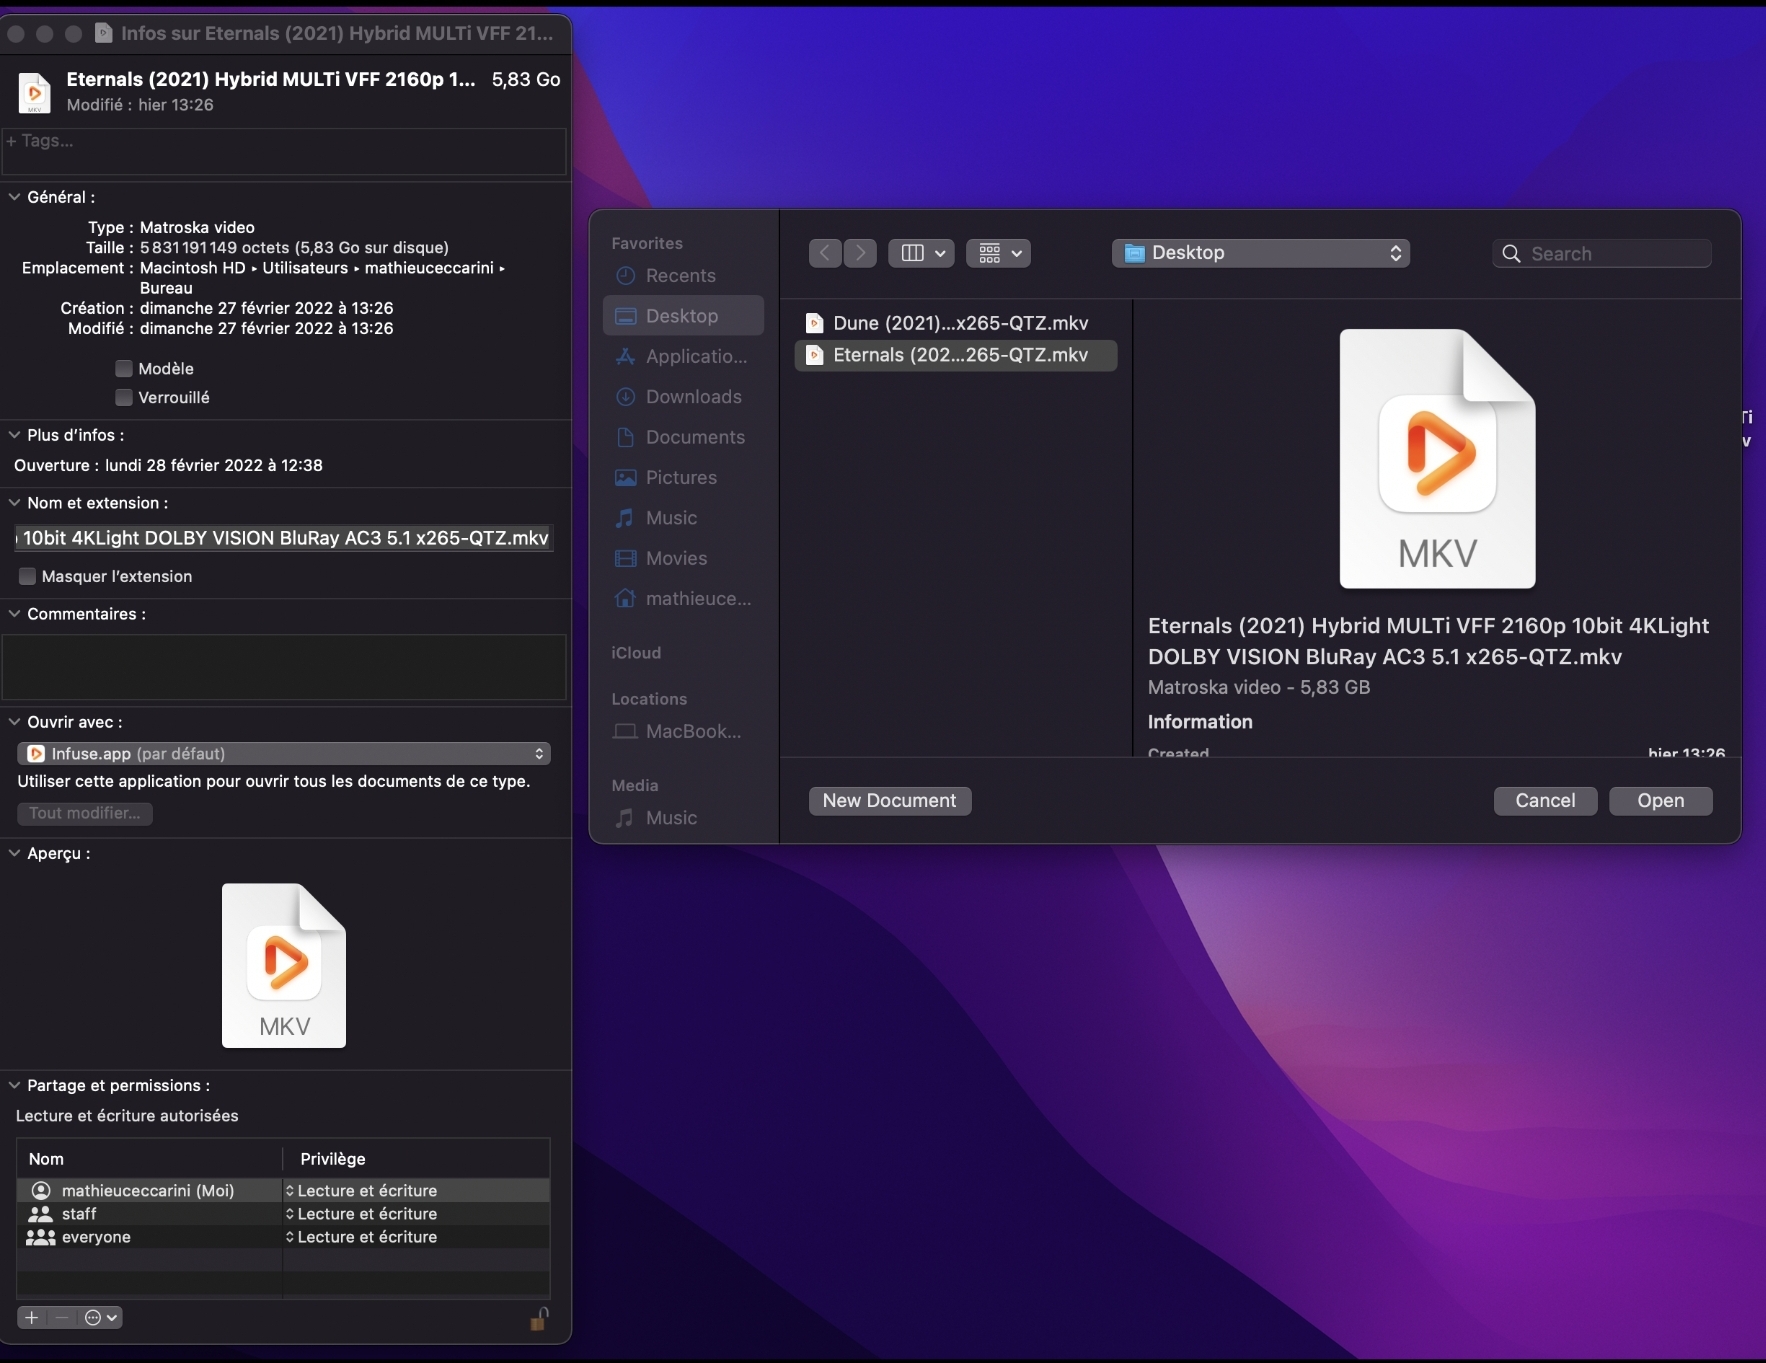Screen dimensions: 1766x1363
Task: Go forward in the file dialog
Action: pos(860,253)
